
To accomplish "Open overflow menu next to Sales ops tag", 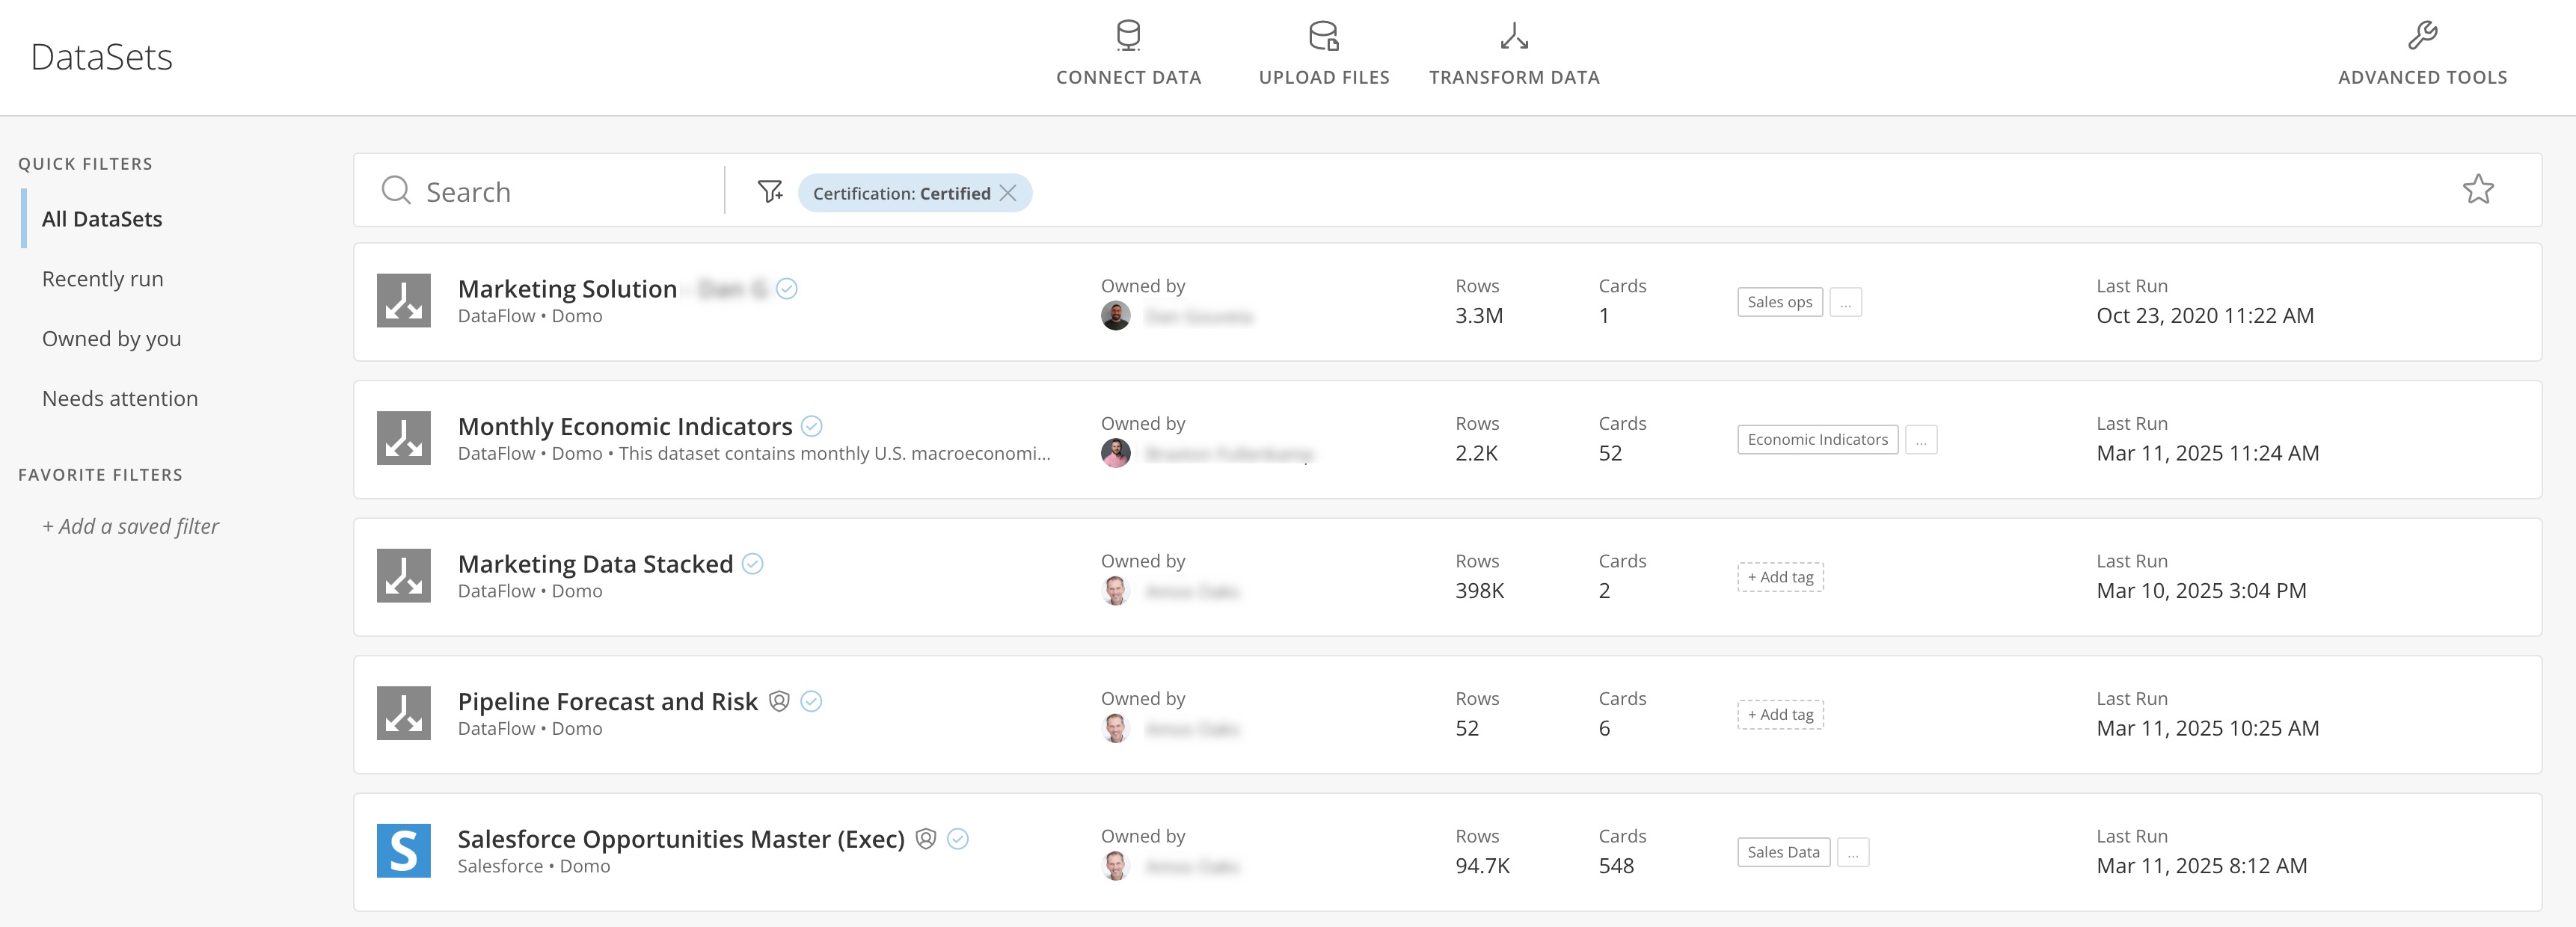I will 1846,301.
